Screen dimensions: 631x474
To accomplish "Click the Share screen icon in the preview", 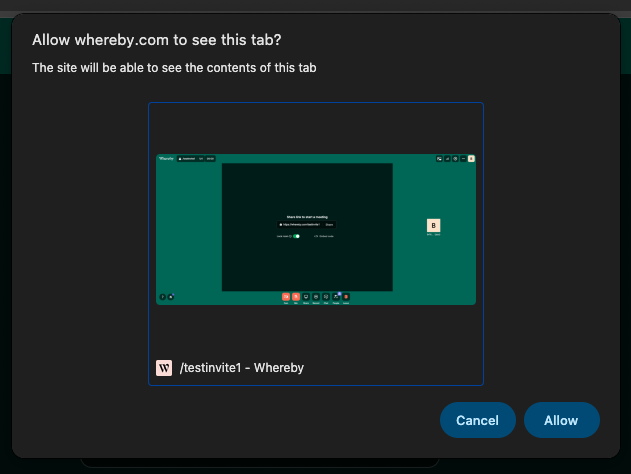I will 306,297.
